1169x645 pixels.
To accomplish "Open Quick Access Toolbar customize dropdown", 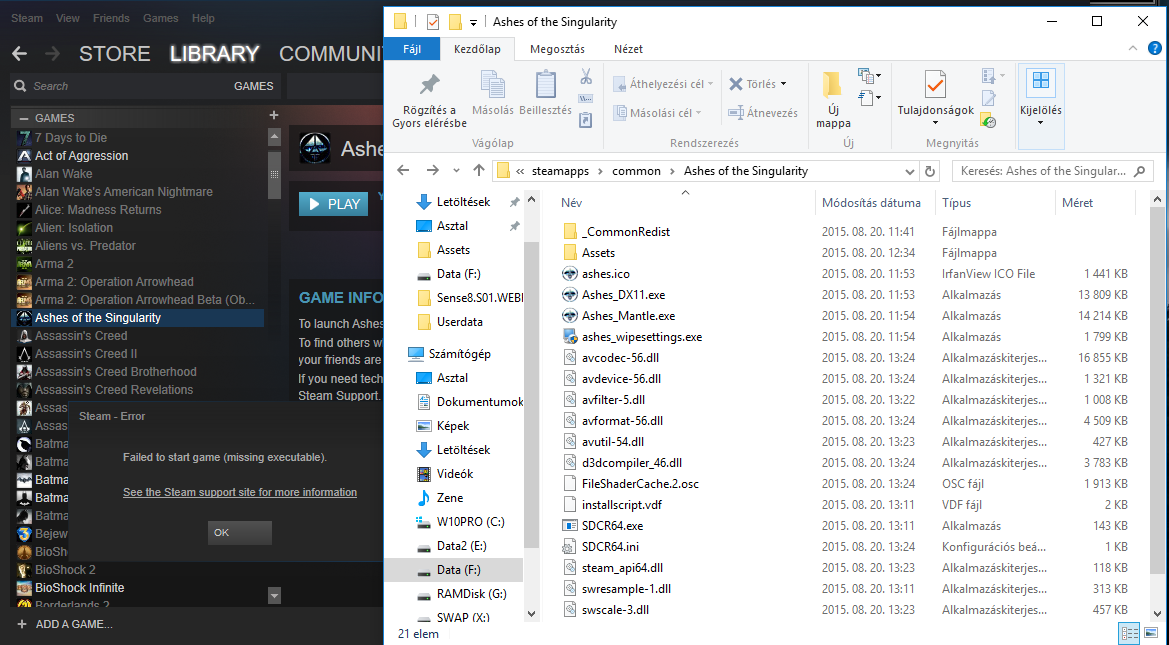I will click(473, 23).
